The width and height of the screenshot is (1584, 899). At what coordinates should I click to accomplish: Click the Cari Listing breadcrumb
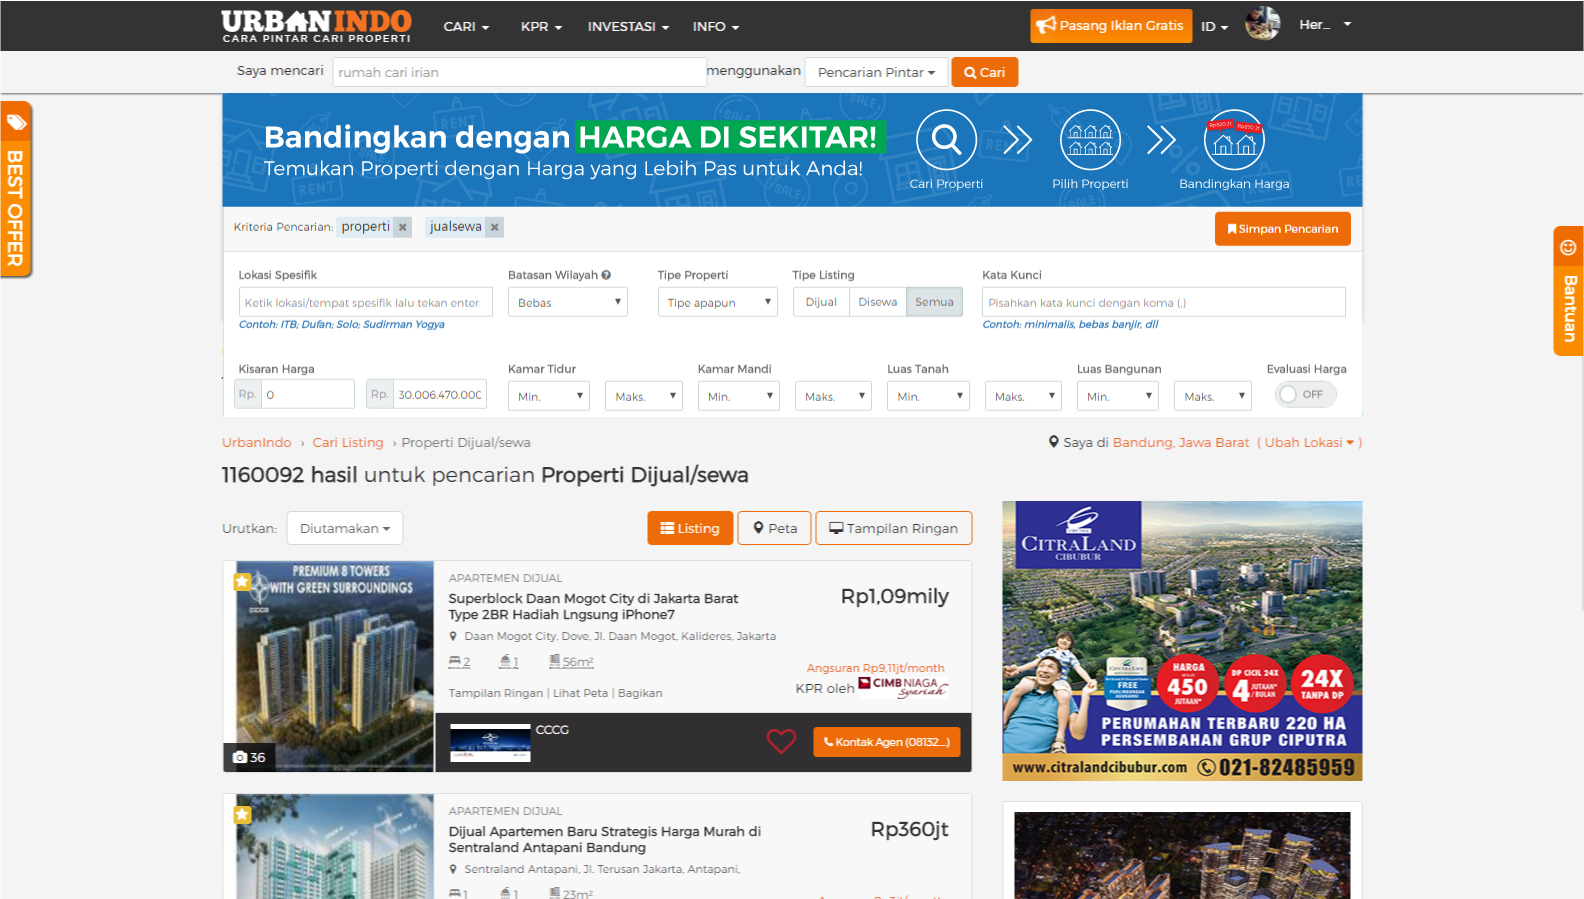tap(348, 442)
